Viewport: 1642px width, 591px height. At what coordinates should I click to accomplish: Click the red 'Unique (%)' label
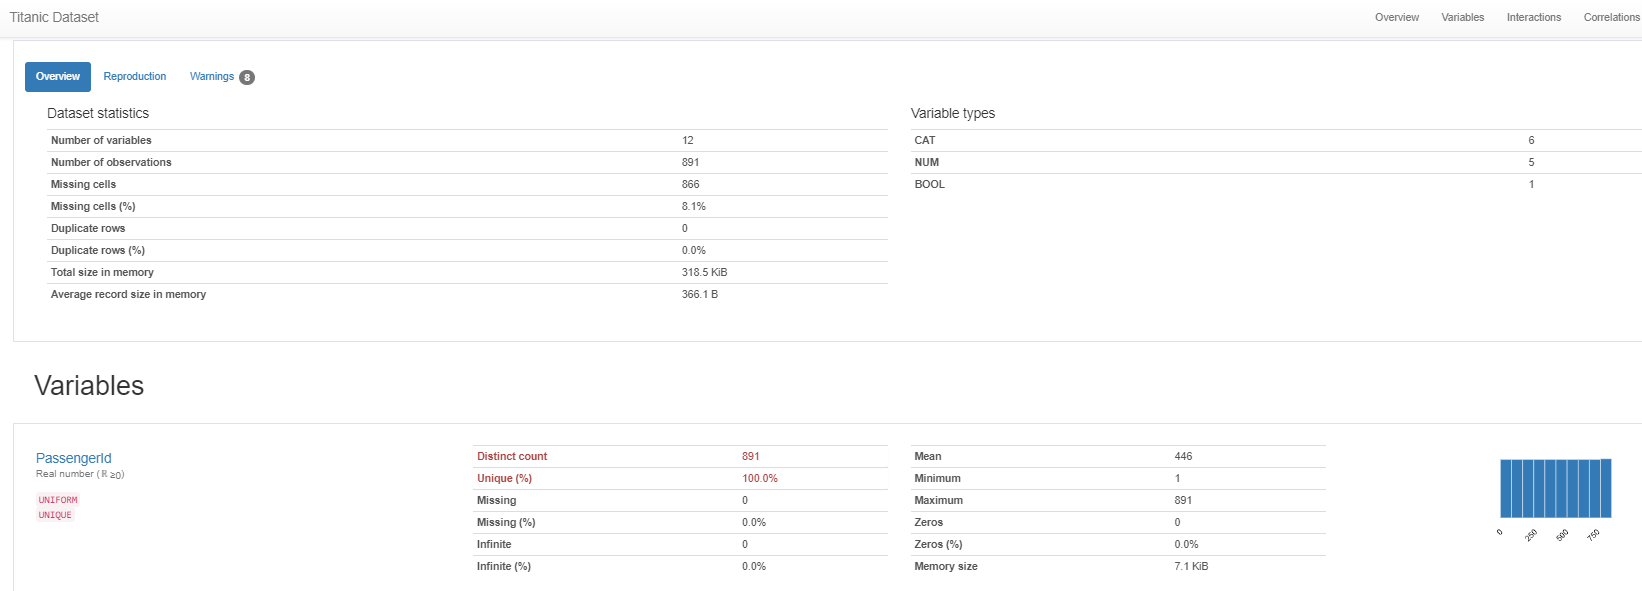tap(504, 478)
